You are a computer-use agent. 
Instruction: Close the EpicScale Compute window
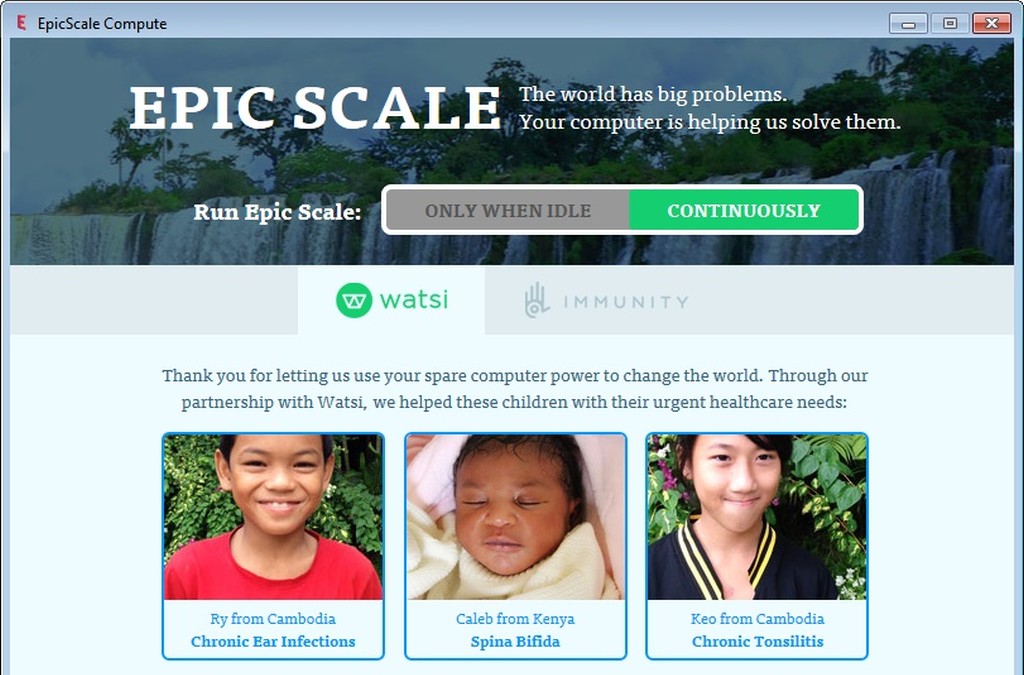[991, 24]
